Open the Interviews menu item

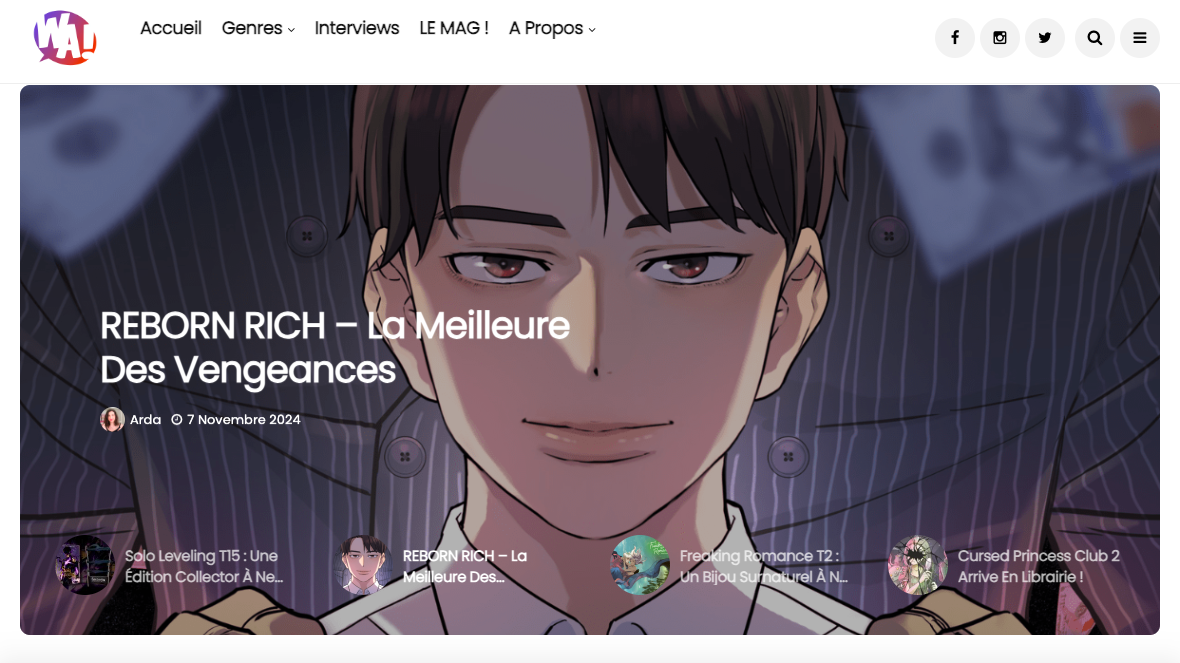[x=357, y=29]
